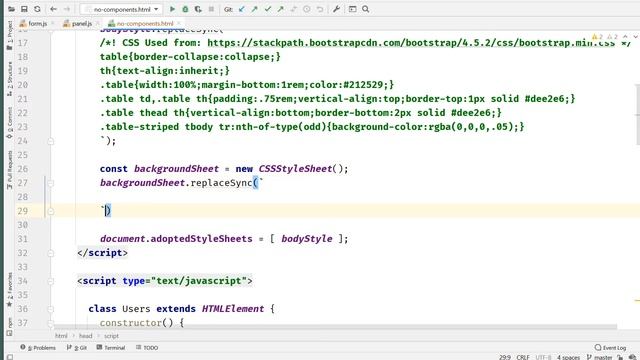
Task: Click line number 26 in gutter
Action: 23,169
